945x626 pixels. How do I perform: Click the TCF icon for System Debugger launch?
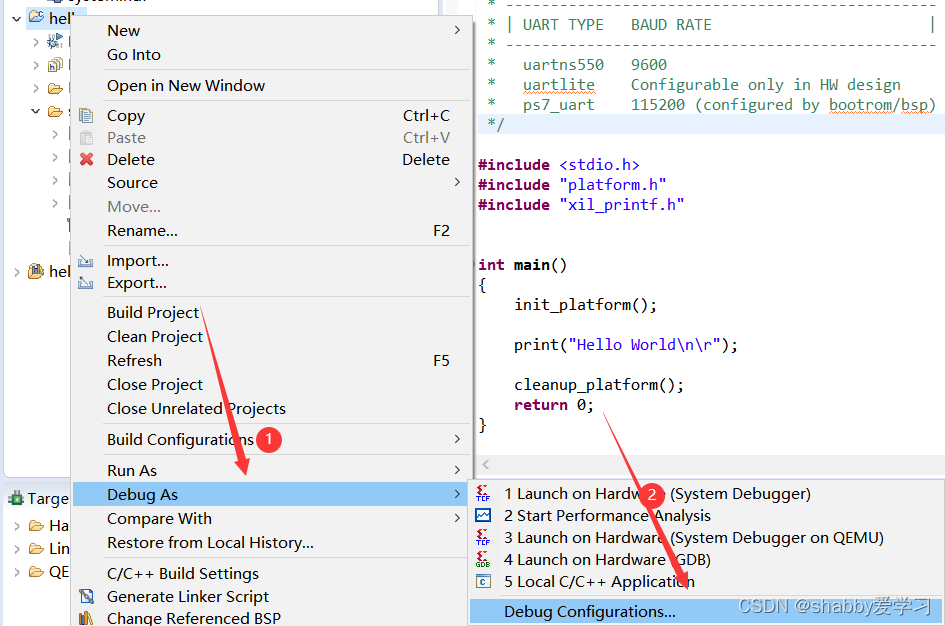tap(483, 493)
